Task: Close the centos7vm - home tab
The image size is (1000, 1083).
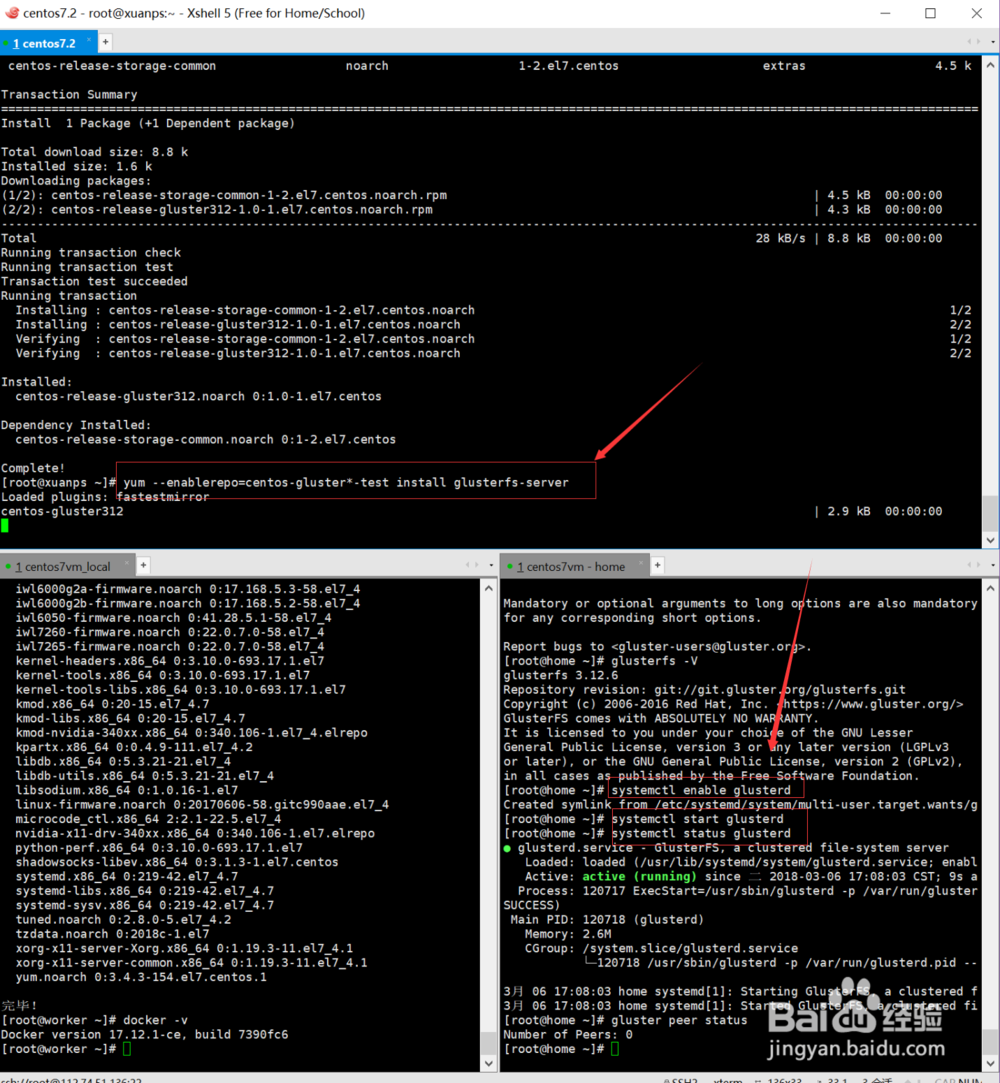Action: 641,564
